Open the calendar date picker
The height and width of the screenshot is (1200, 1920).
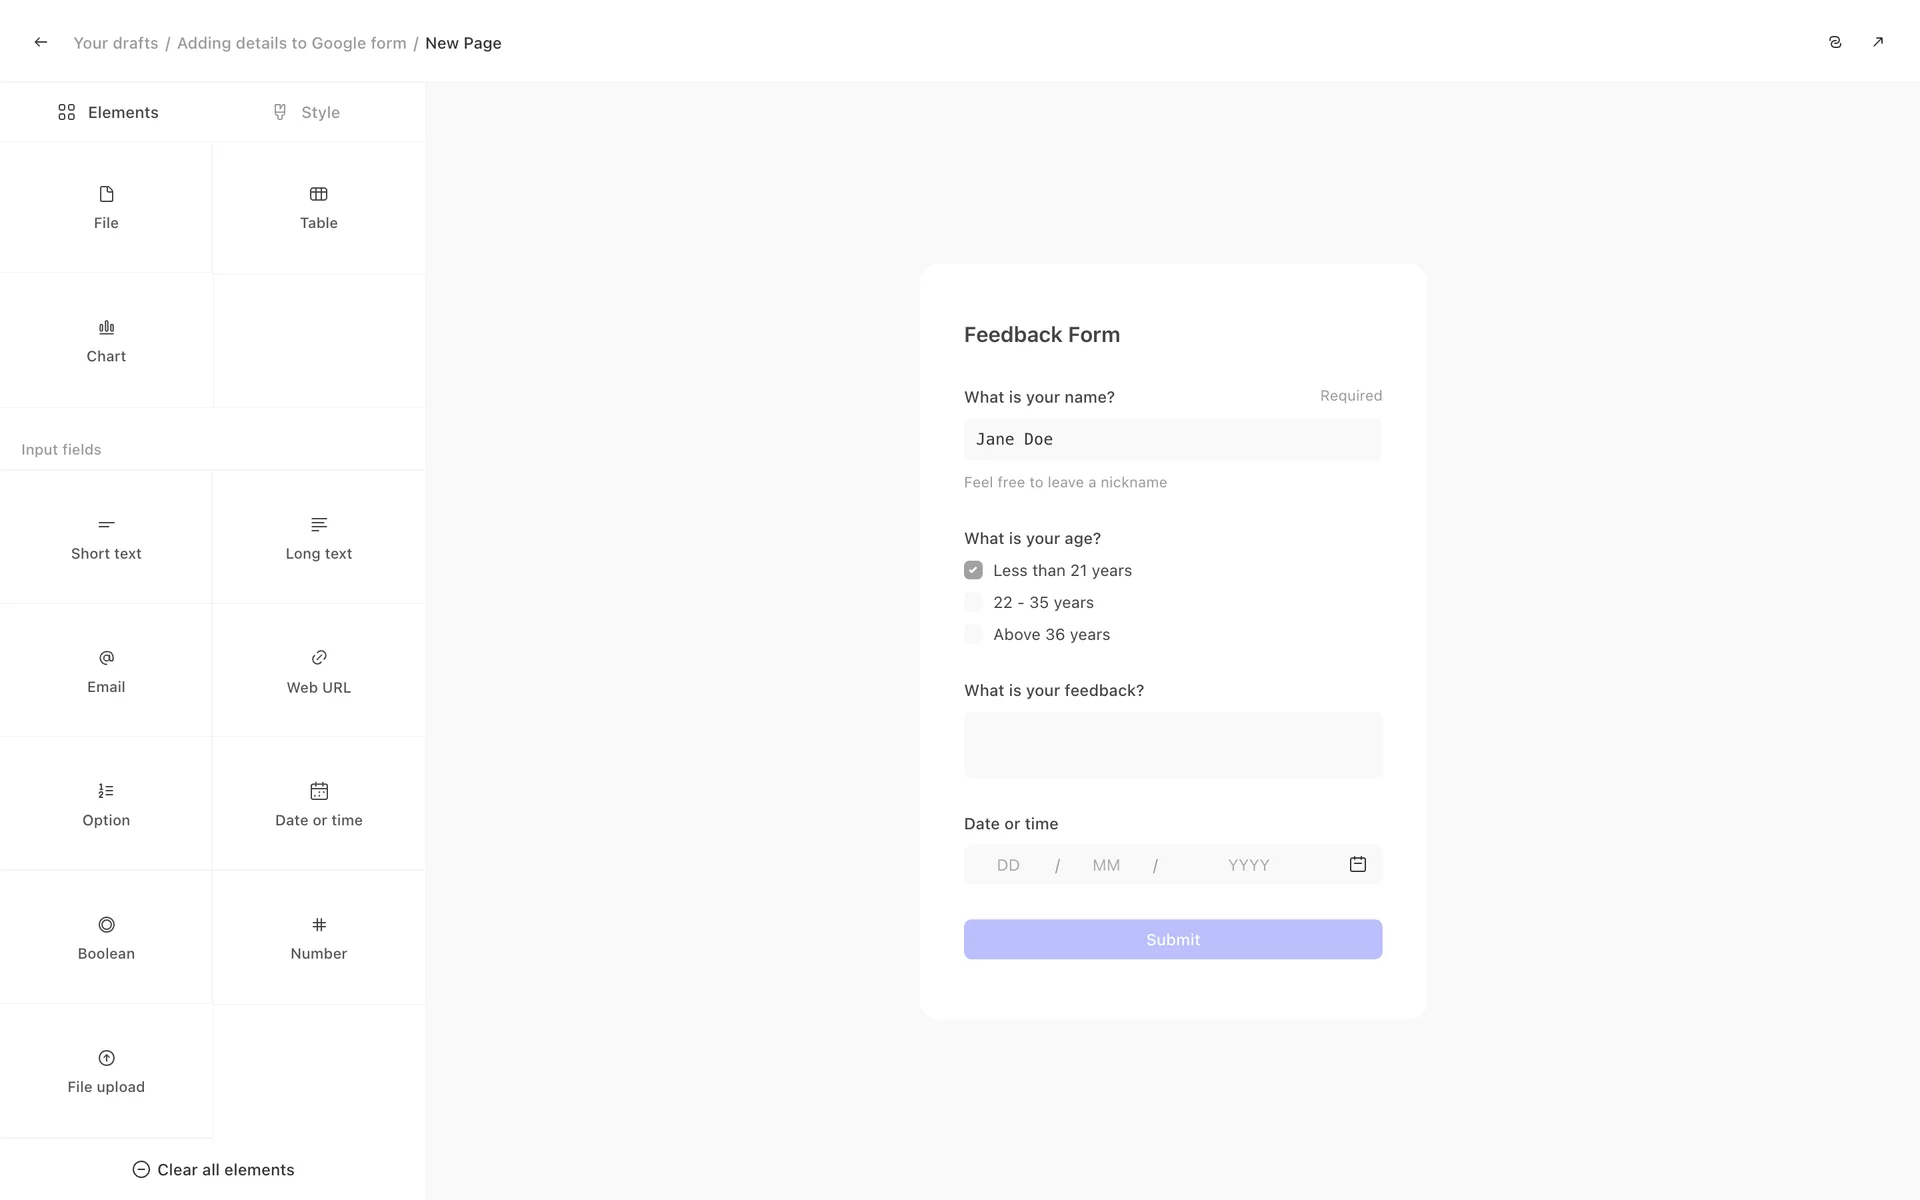[x=1357, y=865]
